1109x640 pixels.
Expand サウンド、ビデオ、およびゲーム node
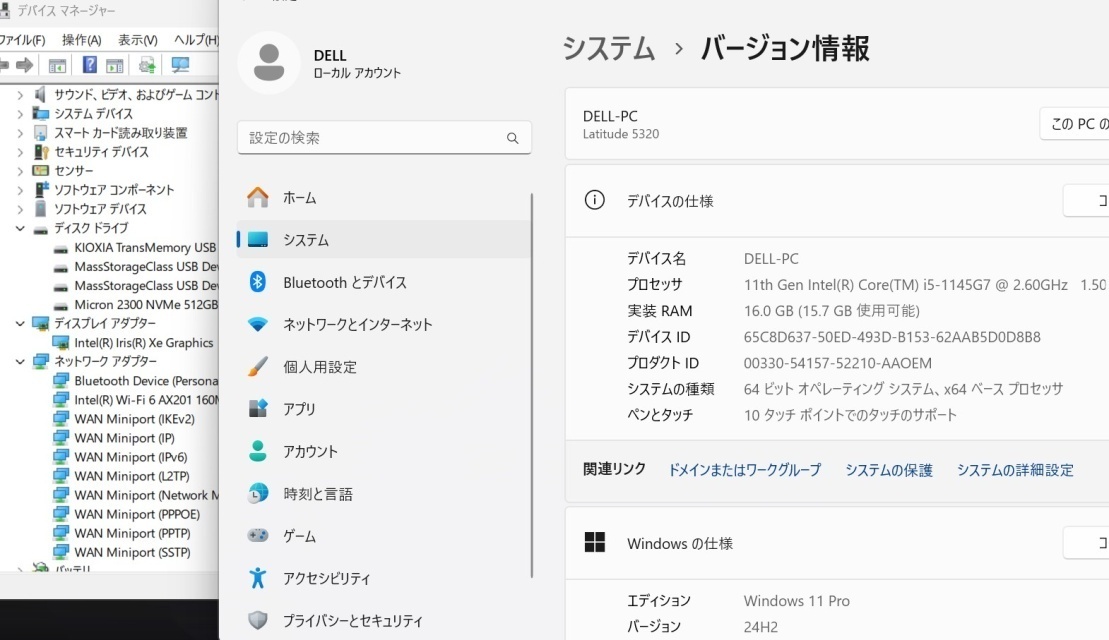click(x=20, y=94)
